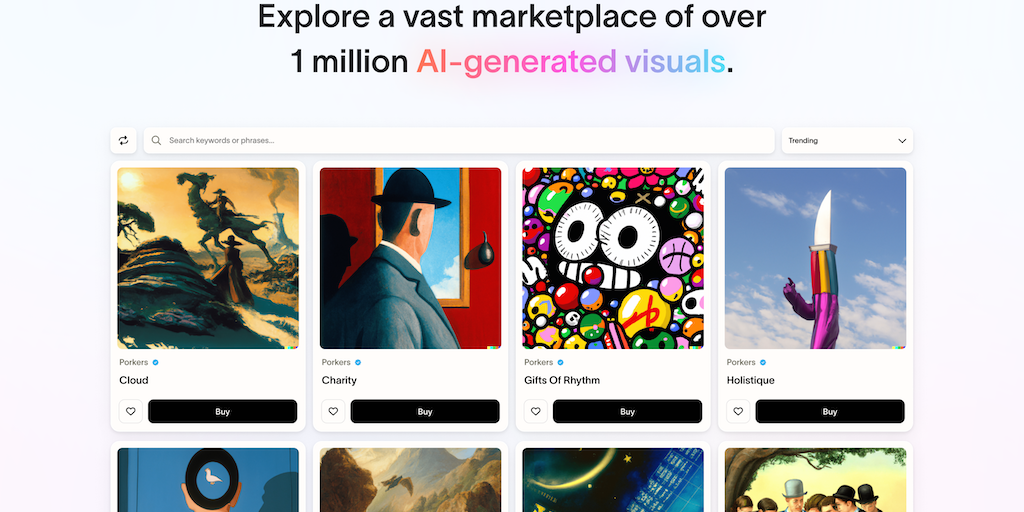
Task: Click the shuffle refresh icon beside search bar
Action: [x=123, y=140]
